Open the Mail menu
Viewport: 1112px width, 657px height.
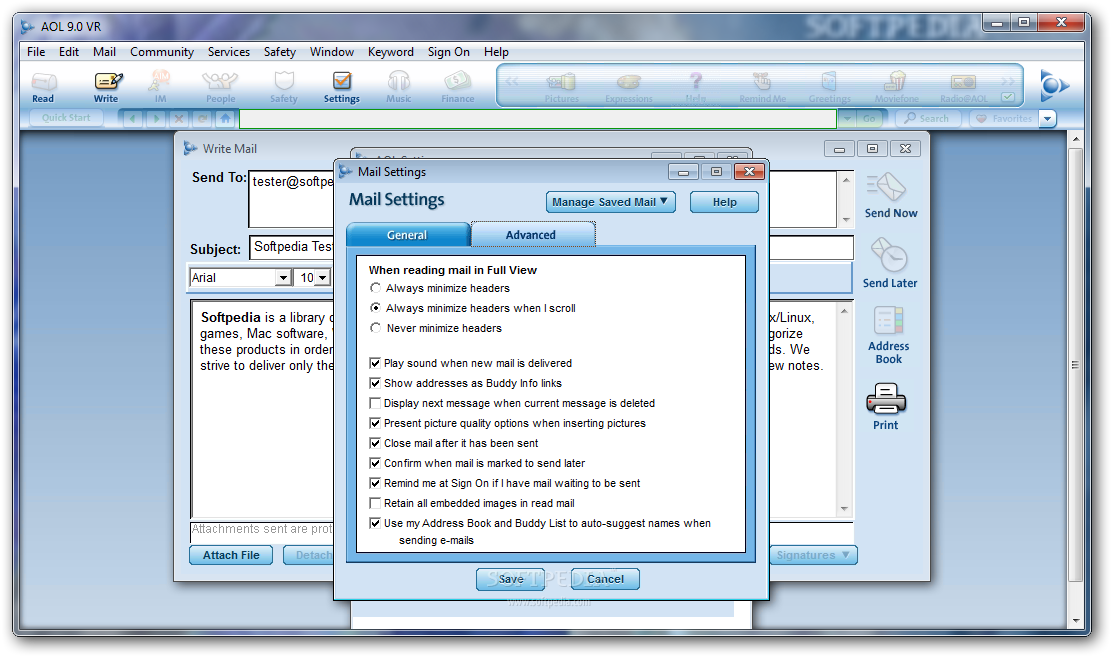(x=104, y=52)
